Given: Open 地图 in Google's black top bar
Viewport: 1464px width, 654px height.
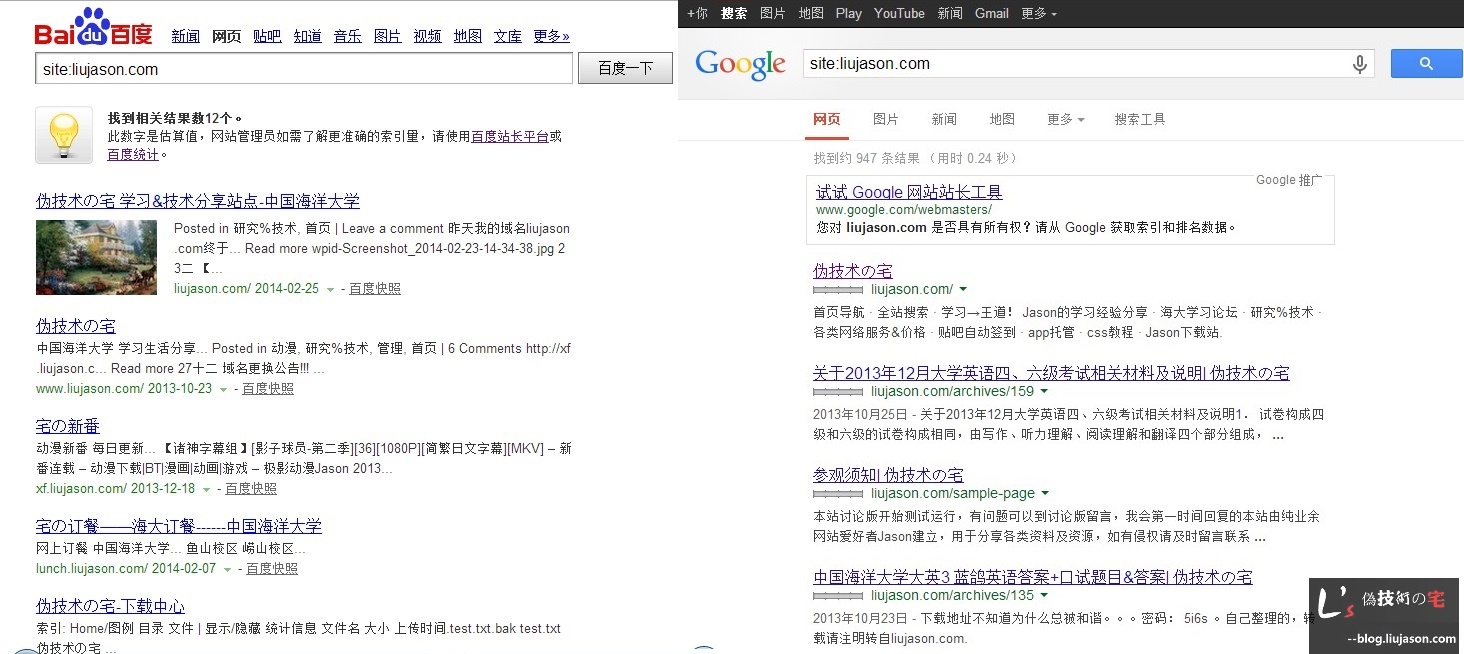Looking at the screenshot, I should coord(811,13).
